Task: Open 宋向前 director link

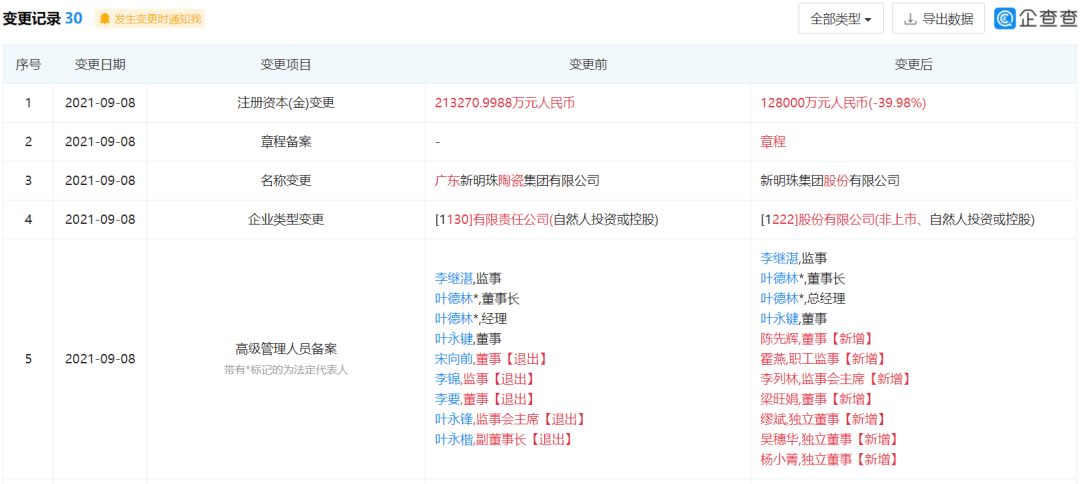Action: pyautogui.click(x=453, y=359)
